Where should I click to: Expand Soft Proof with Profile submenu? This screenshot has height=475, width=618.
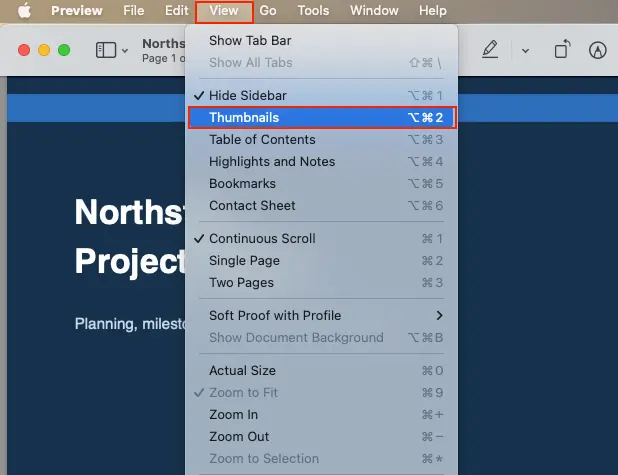pyautogui.click(x=321, y=316)
